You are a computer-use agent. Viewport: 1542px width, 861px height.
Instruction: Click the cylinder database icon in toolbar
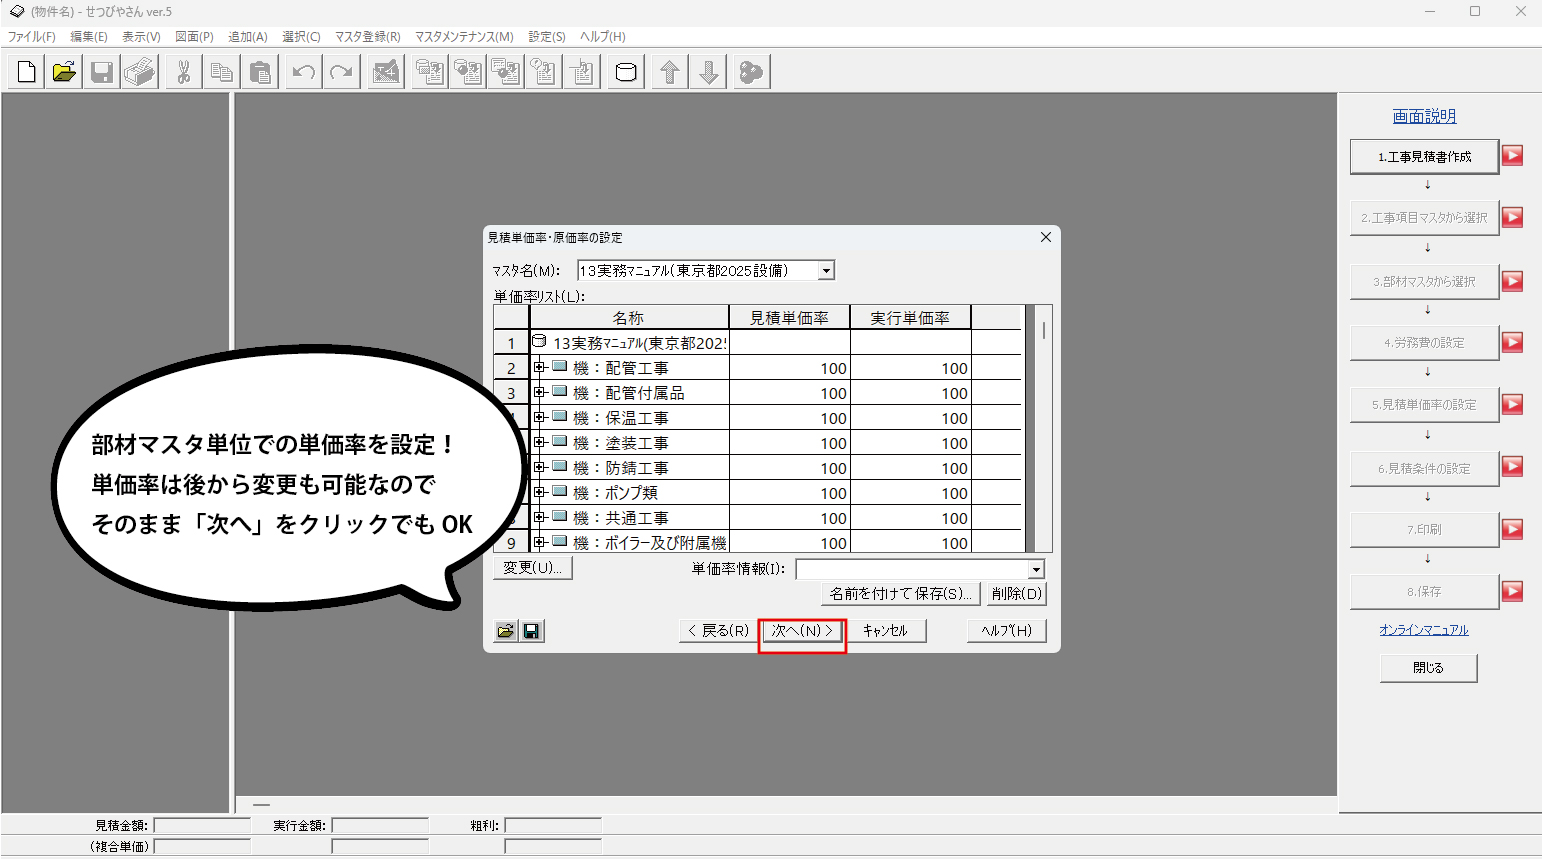click(626, 72)
